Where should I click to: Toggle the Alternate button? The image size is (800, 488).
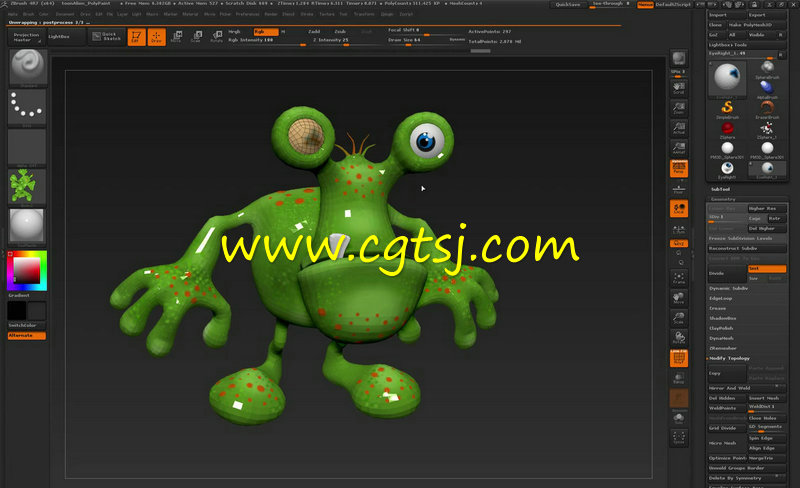(27, 335)
